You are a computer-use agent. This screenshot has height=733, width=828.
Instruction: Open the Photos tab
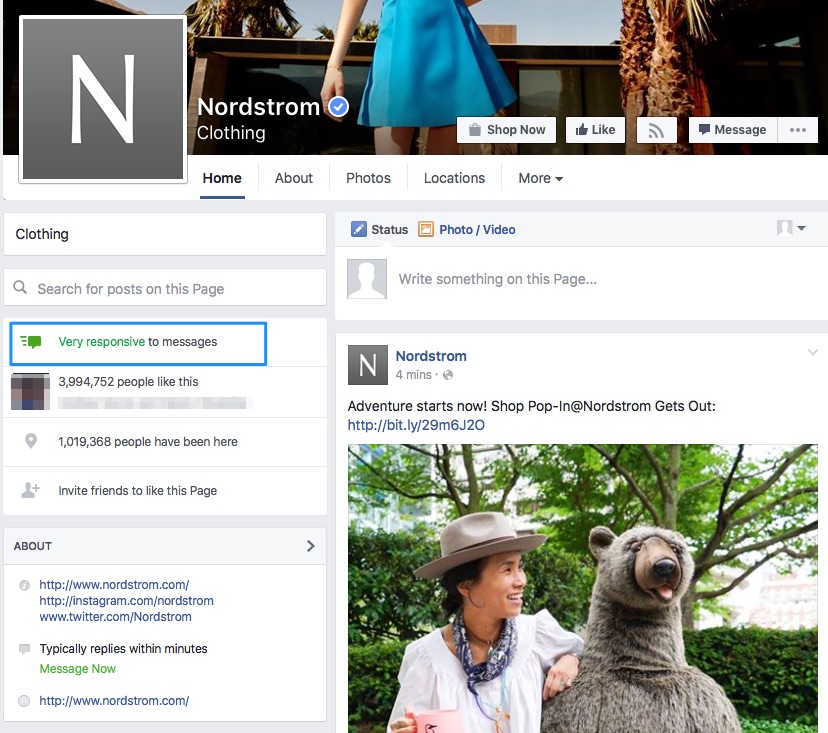coord(368,178)
